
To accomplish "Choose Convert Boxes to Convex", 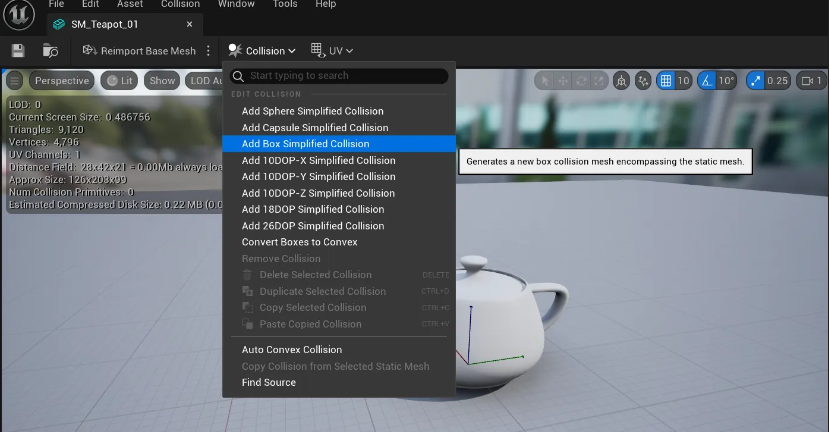I will (x=339, y=242).
